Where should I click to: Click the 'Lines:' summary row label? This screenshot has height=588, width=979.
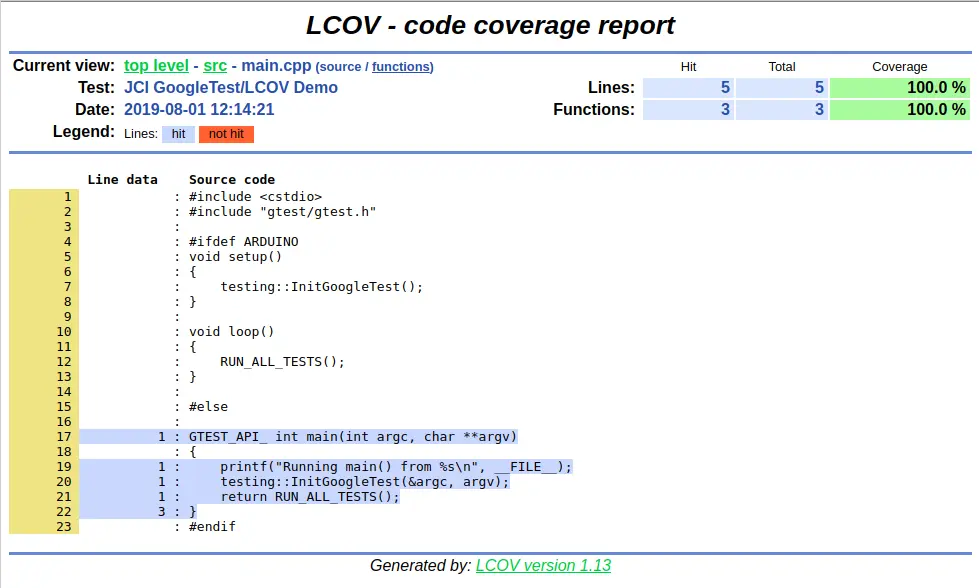[611, 87]
